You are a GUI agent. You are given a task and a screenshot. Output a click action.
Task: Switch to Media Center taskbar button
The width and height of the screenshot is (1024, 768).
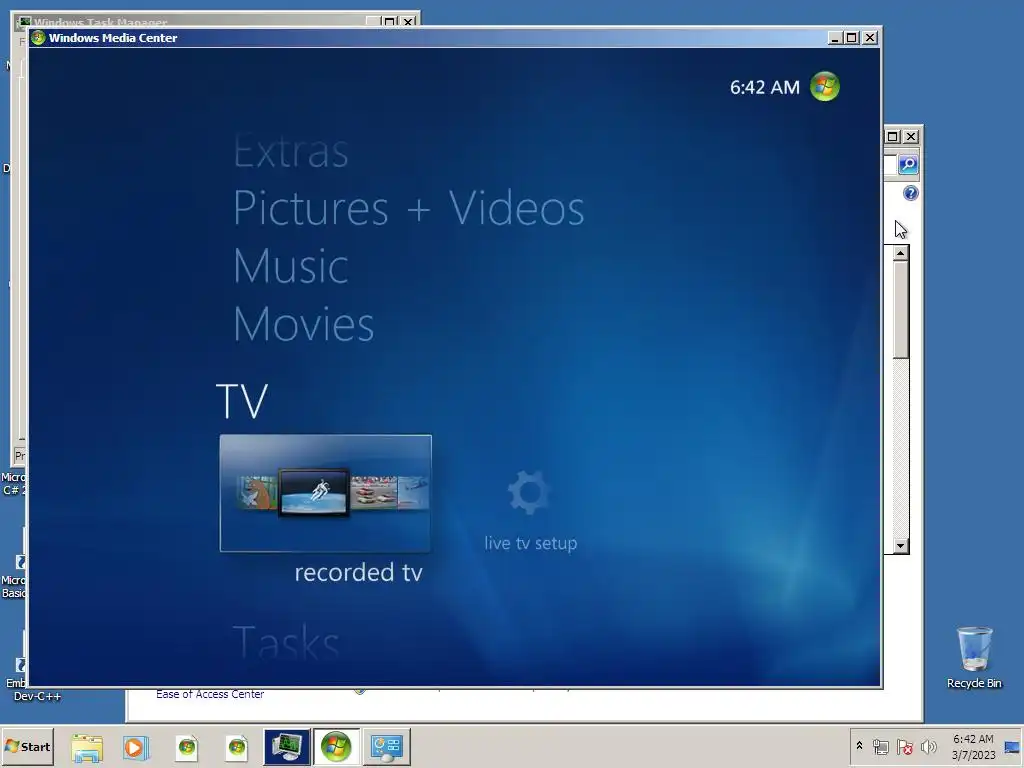point(336,747)
